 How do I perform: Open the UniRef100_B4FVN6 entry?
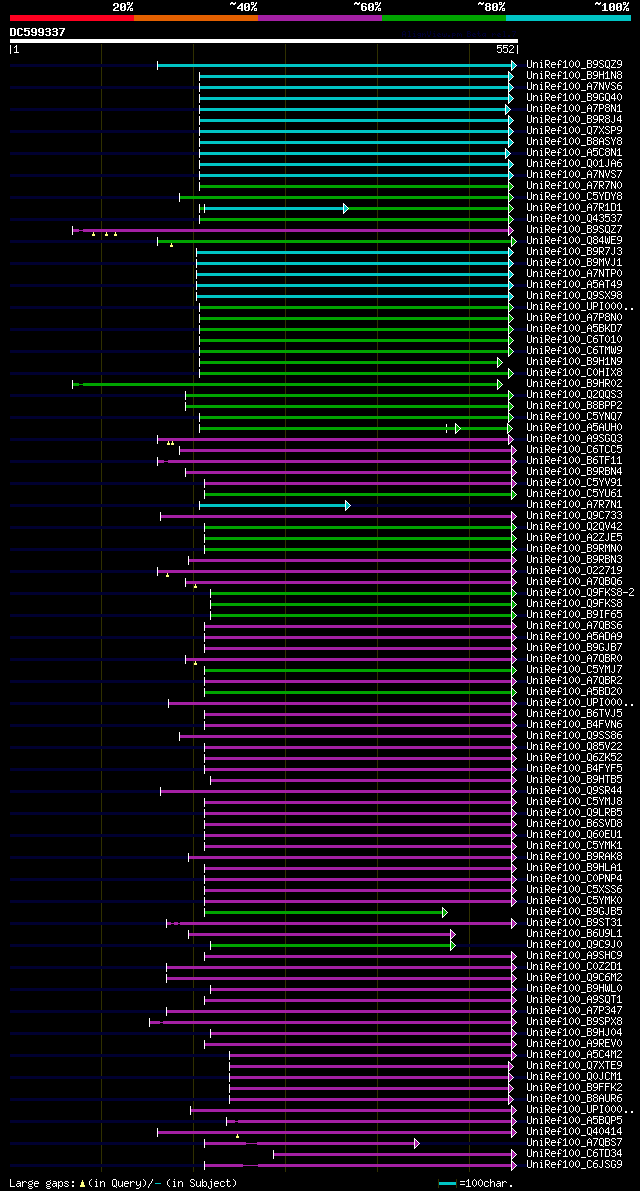click(x=575, y=725)
